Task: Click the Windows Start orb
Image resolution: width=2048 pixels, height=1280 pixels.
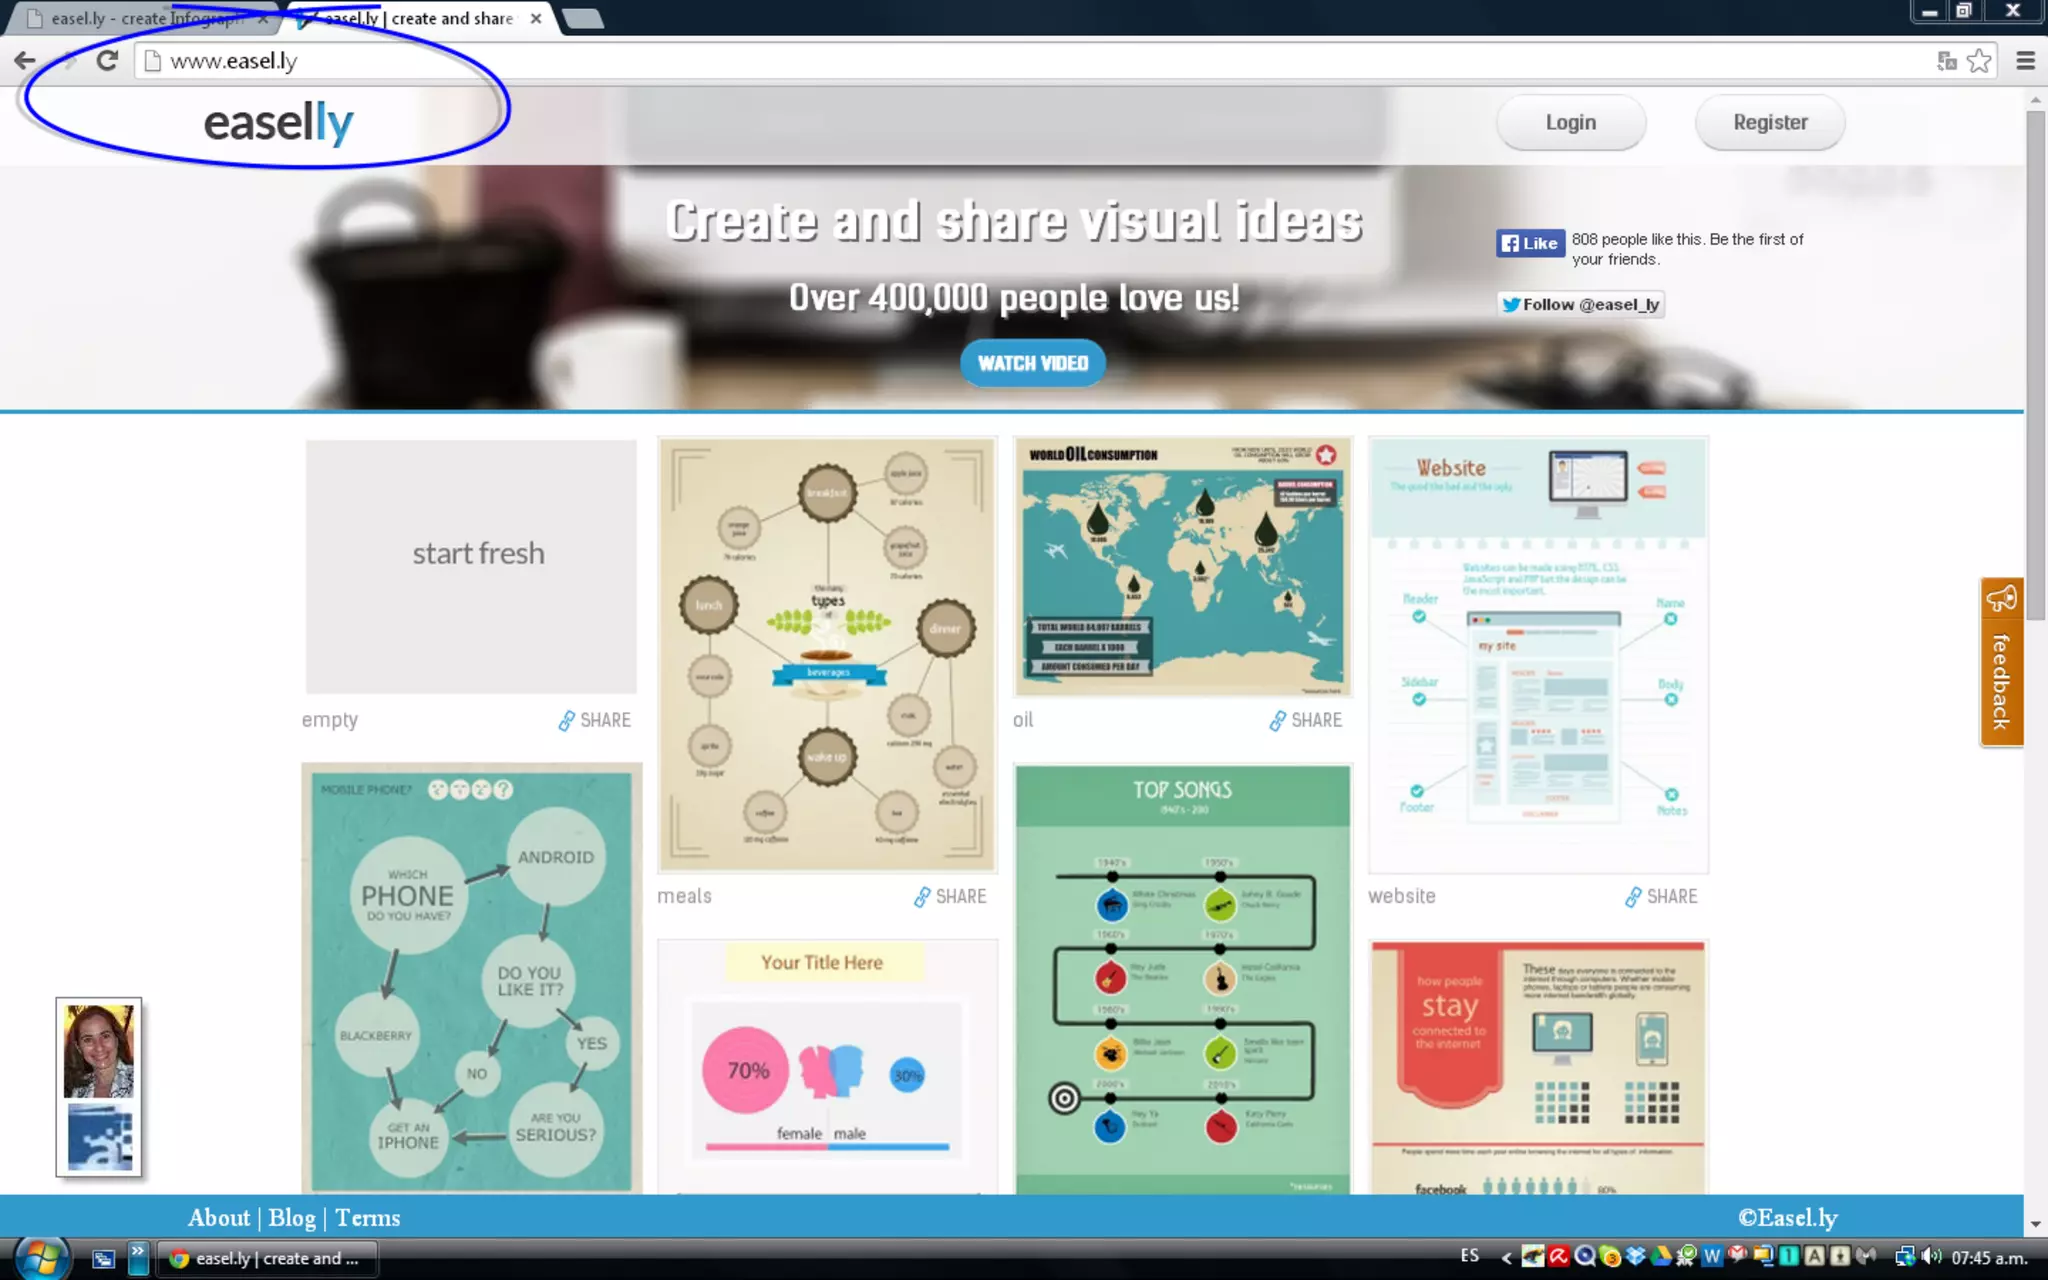Action: pyautogui.click(x=40, y=1258)
